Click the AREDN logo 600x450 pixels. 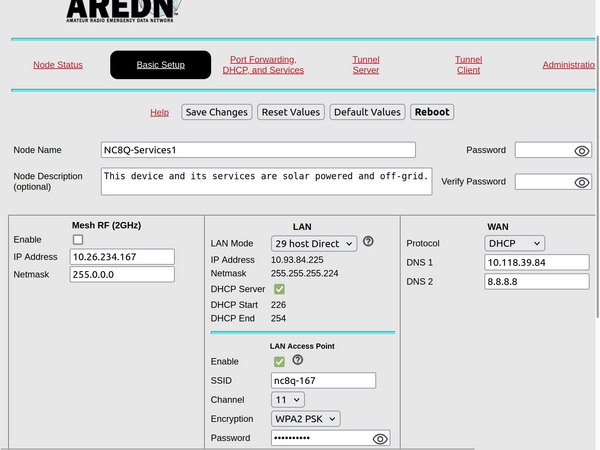(122, 11)
